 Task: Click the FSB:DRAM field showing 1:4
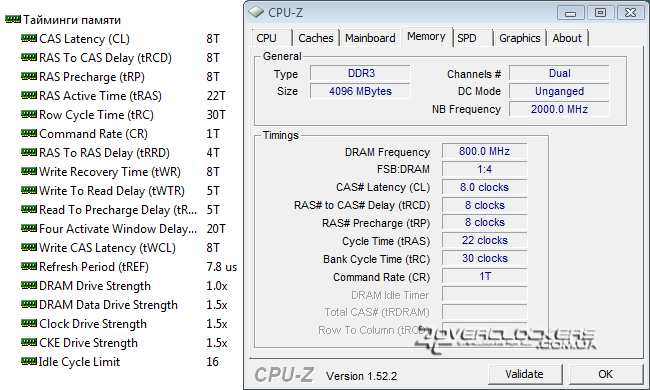tap(485, 169)
